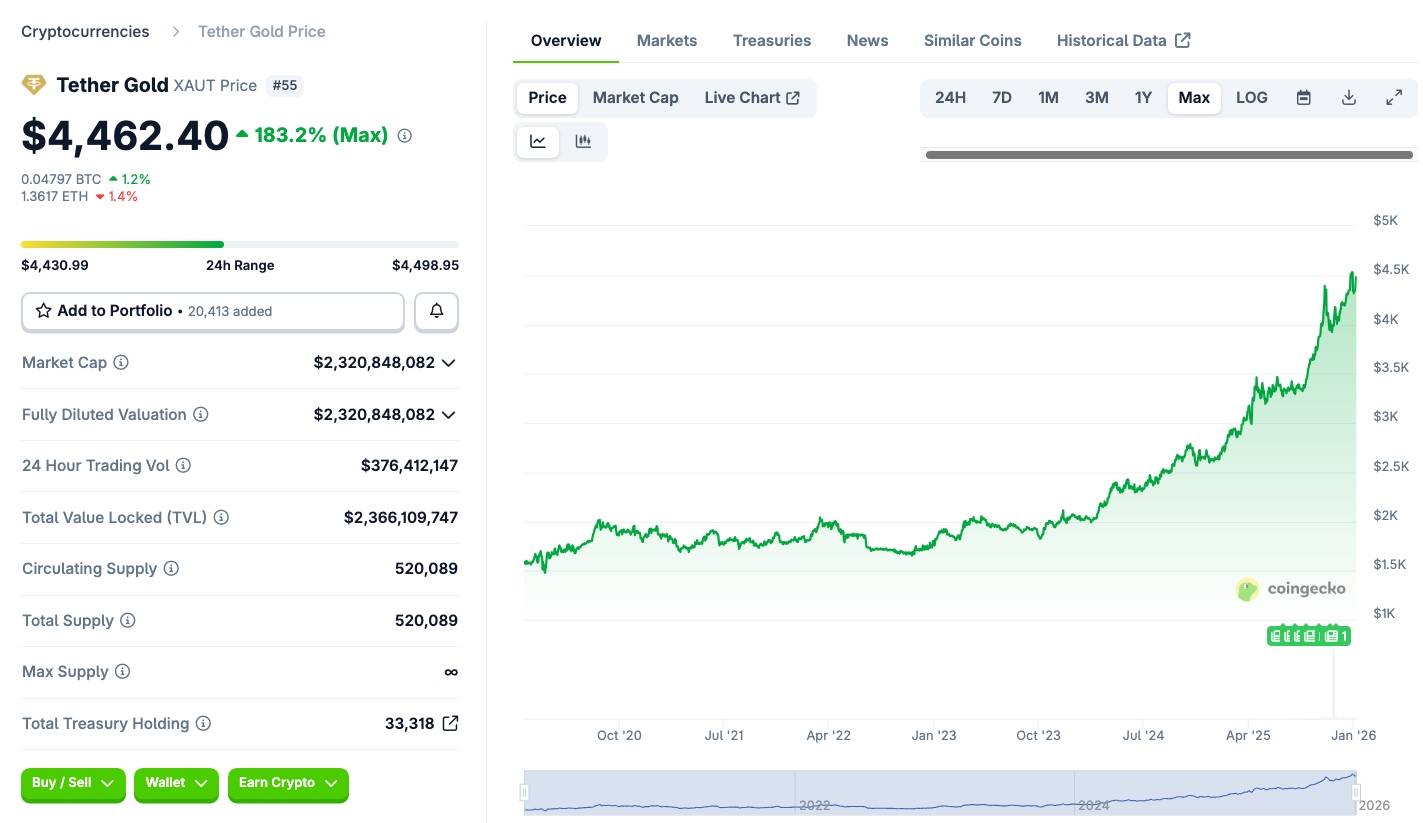The height and width of the screenshot is (823, 1423).
Task: Open the Similar Coins tab
Action: [x=972, y=41]
